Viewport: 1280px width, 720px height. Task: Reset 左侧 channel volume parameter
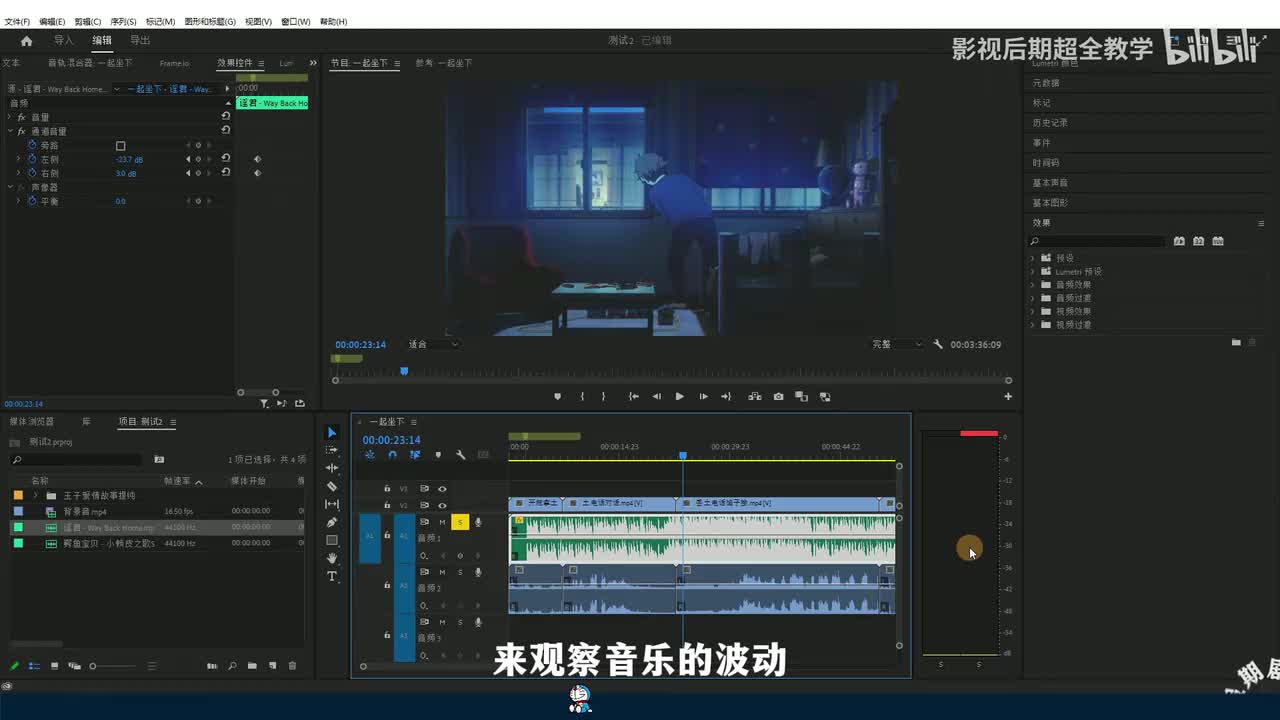tap(226, 159)
